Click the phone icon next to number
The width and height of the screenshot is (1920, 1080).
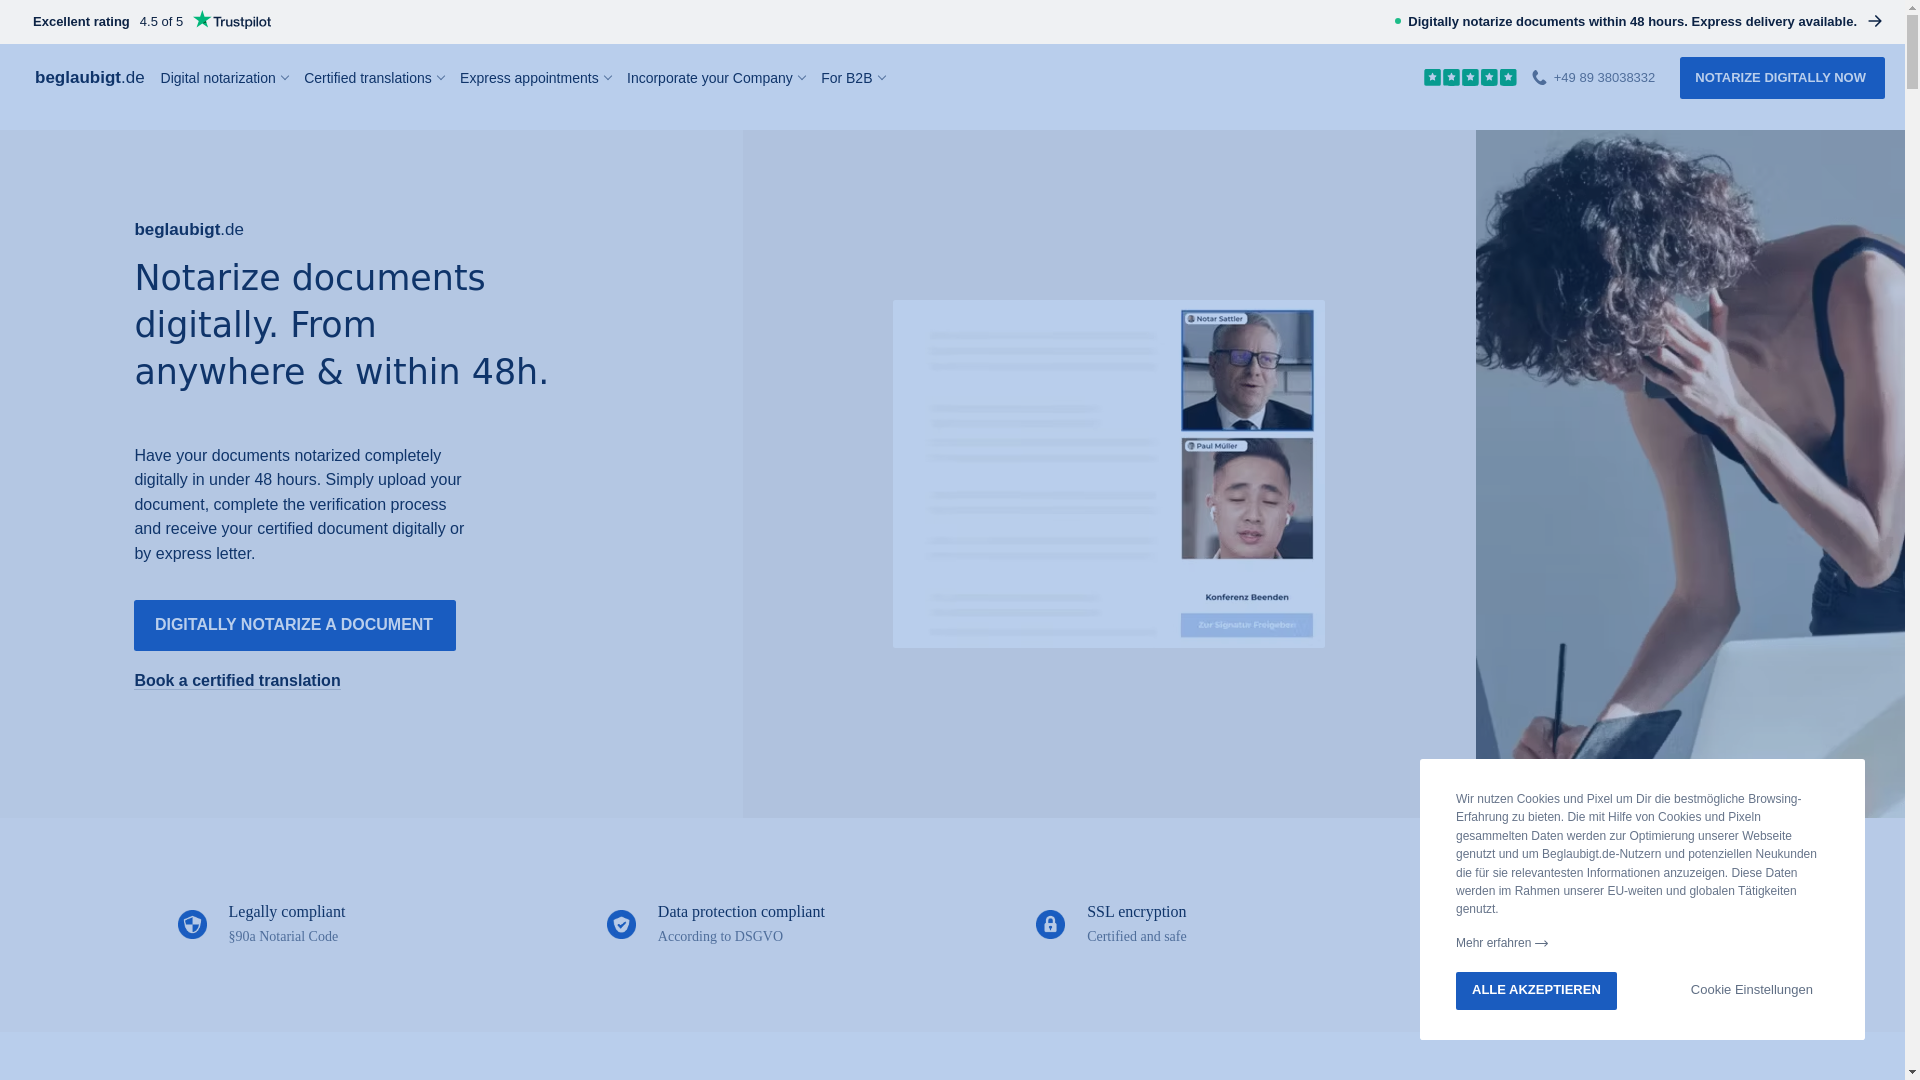pyautogui.click(x=1539, y=77)
